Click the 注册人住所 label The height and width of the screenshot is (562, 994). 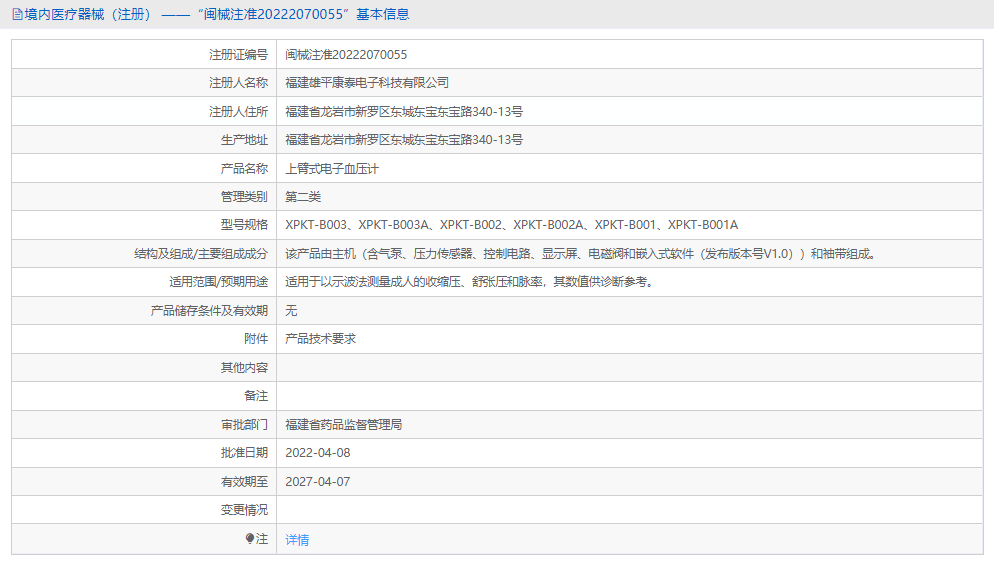(238, 112)
